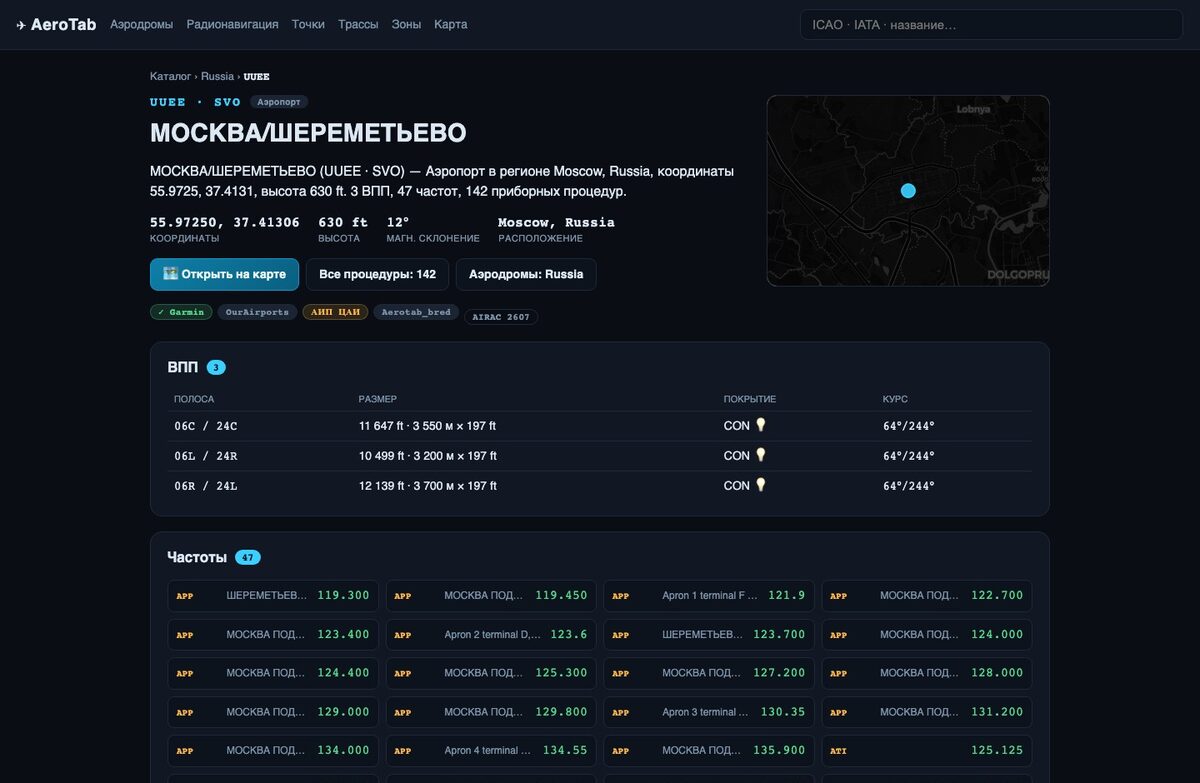Select the 123.700 ШЕРЕМЕТЬЕВО frequency card
Screen dimensions: 1200x783
click(709, 634)
